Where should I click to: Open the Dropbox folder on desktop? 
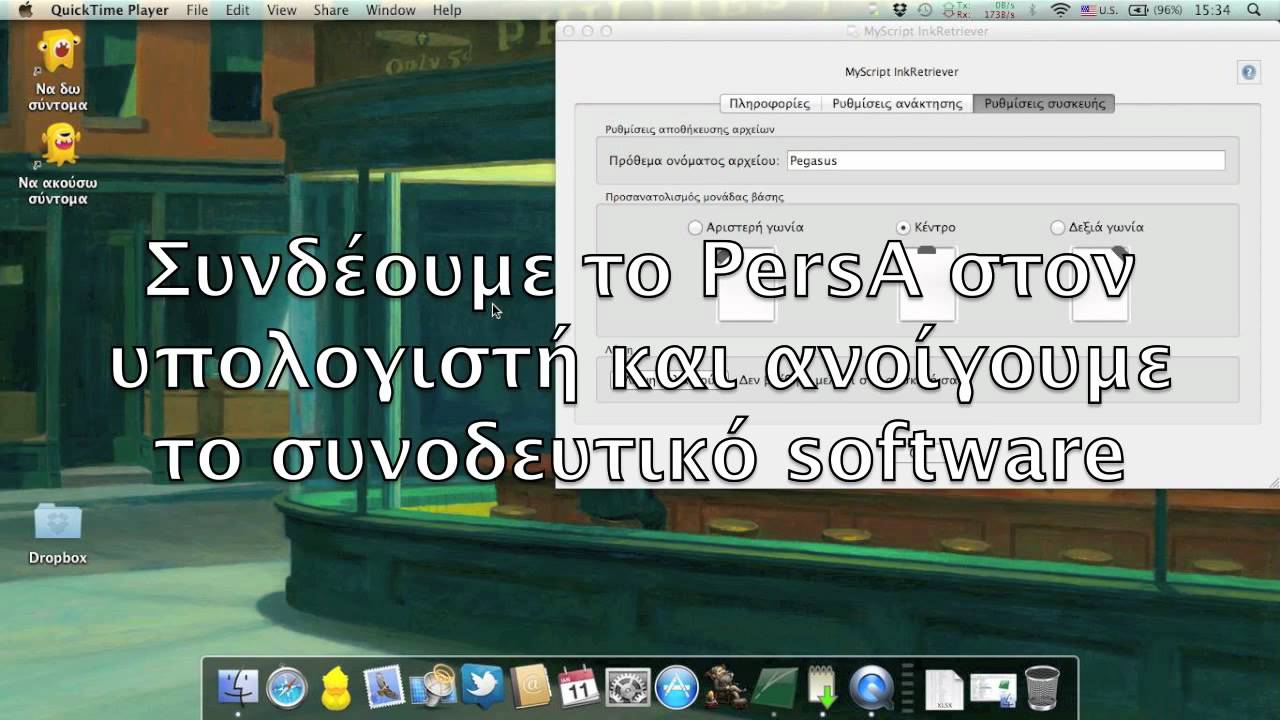58,533
